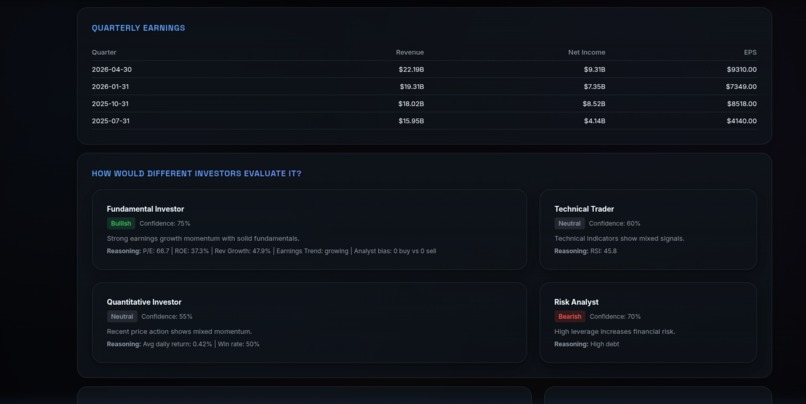806x404 pixels.
Task: Click Confidence: 60% label
Action: pos(614,224)
